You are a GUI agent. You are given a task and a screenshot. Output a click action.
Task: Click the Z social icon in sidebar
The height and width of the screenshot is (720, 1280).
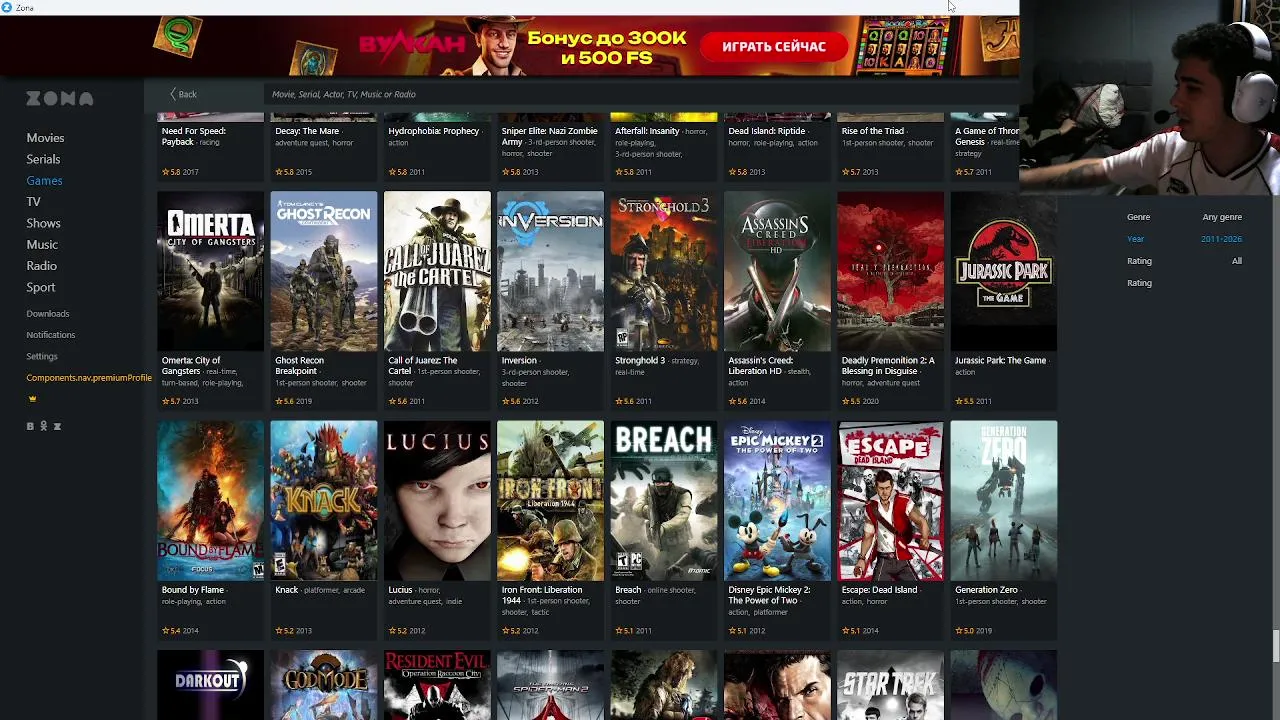pos(57,426)
